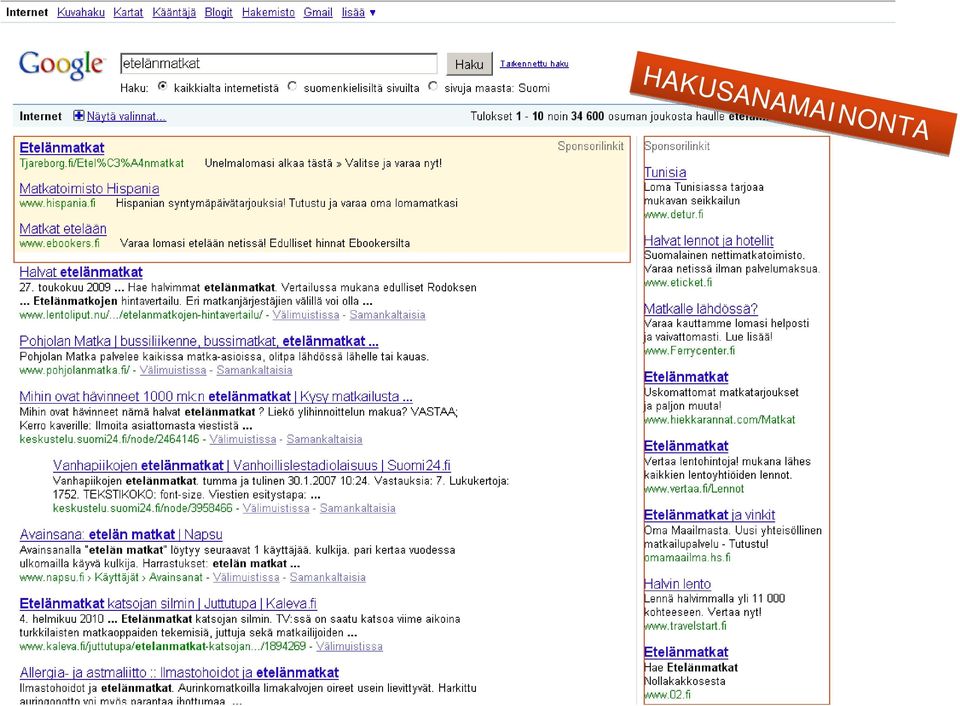Open Kuvahaku from the top navigation
The height and width of the screenshot is (706, 960).
coord(81,12)
